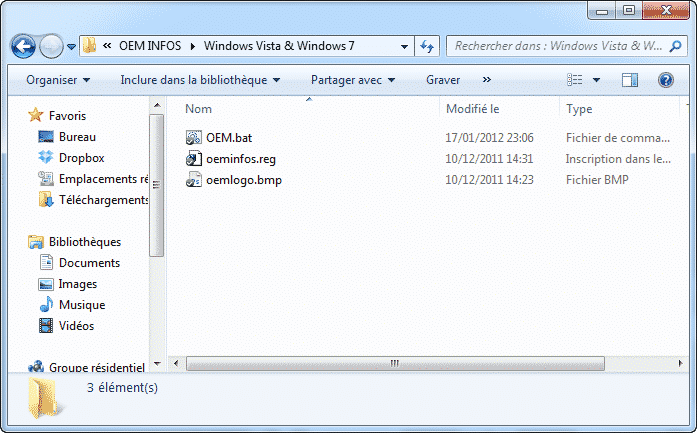Viewport: 697px width, 433px height.
Task: Toggle the preview pane icon
Action: coord(629,80)
